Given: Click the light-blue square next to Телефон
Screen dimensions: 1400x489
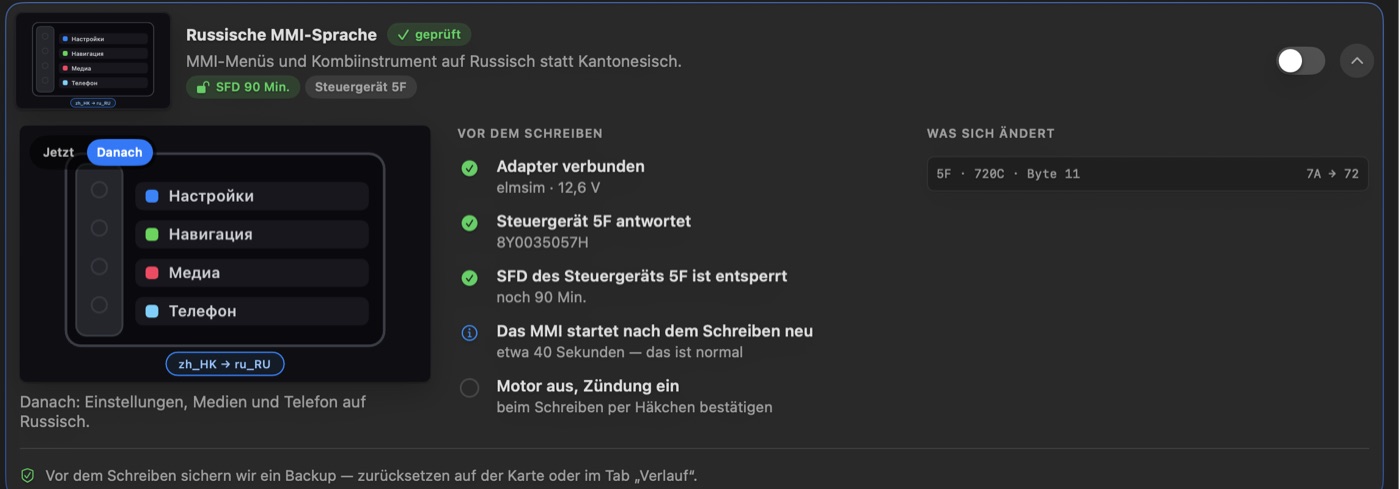Looking at the screenshot, I should coord(152,312).
